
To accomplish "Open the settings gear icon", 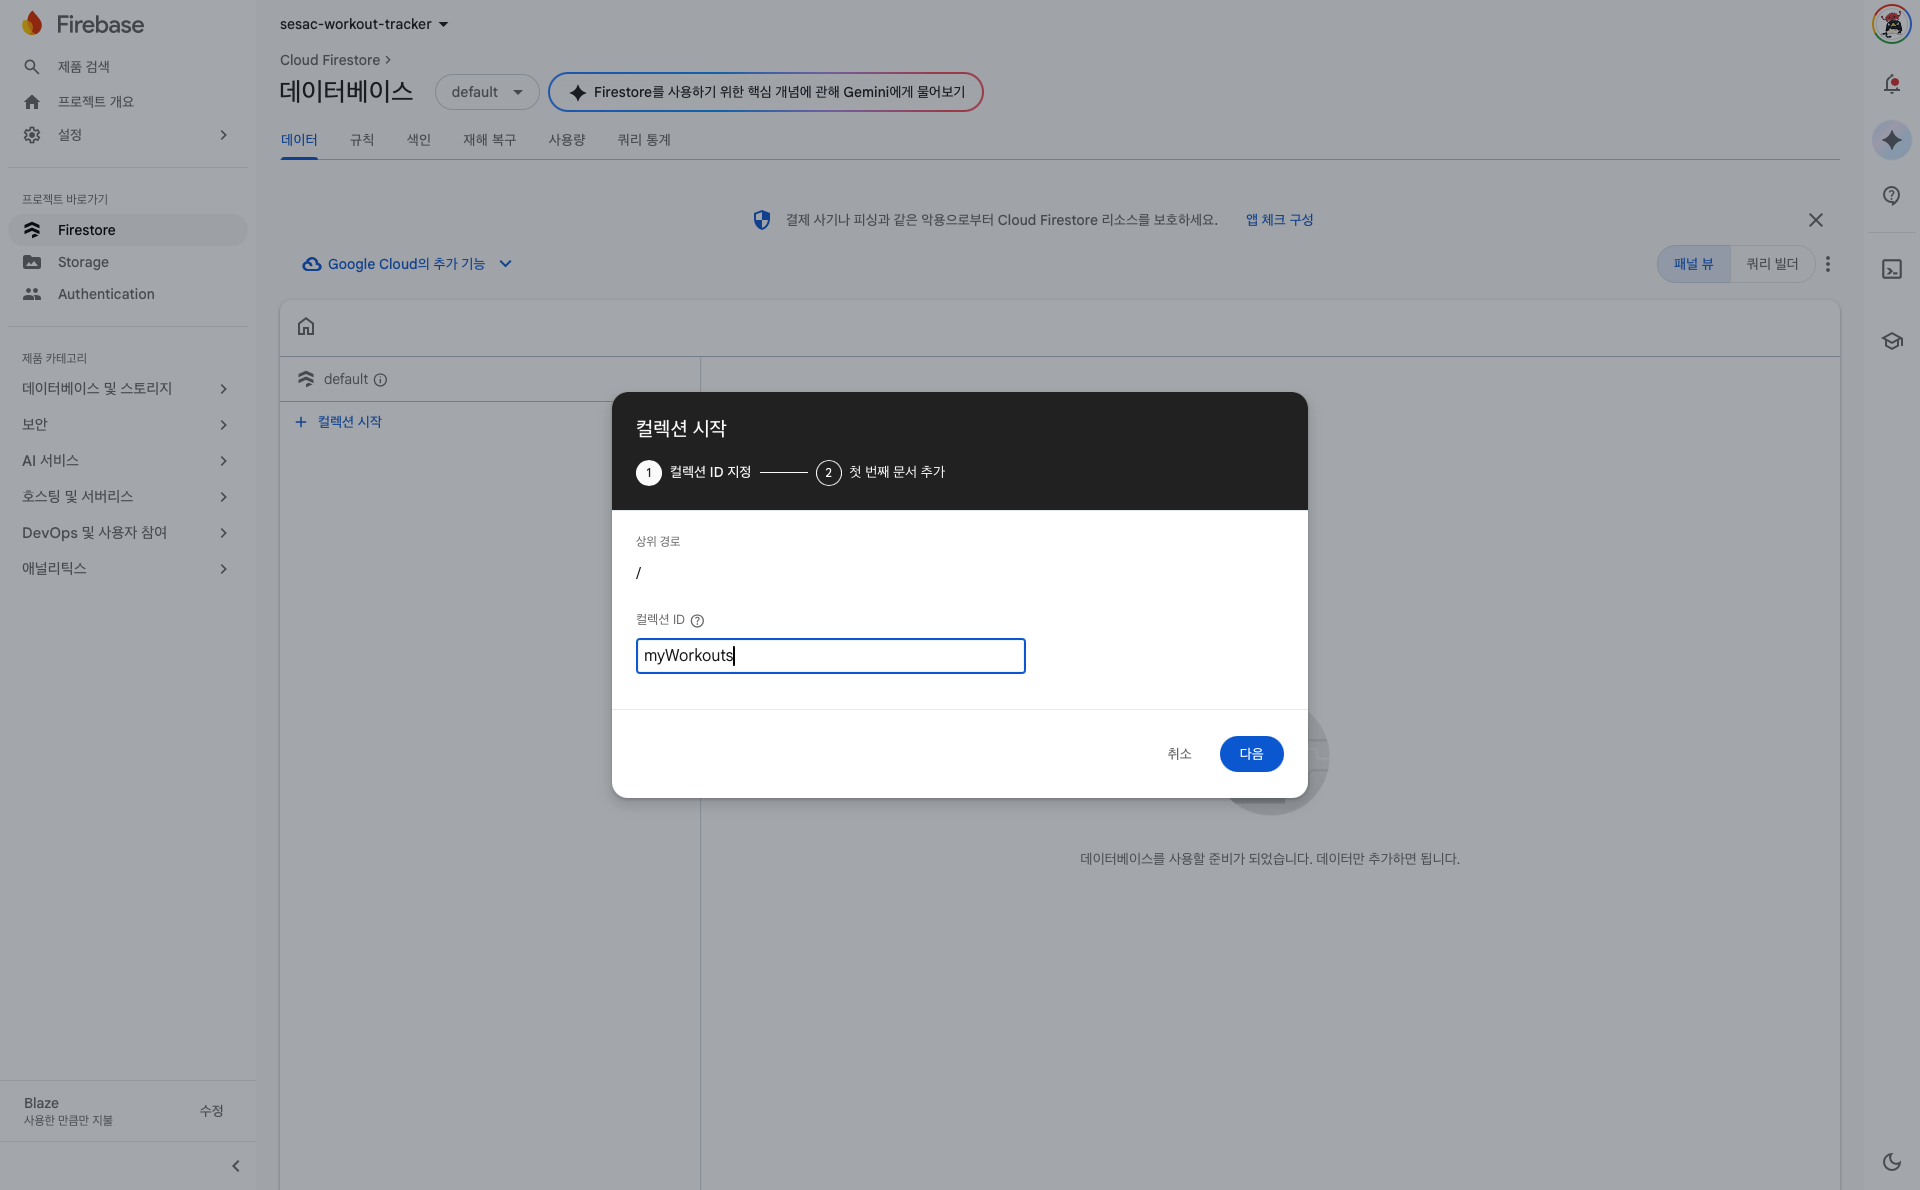I will 32,135.
